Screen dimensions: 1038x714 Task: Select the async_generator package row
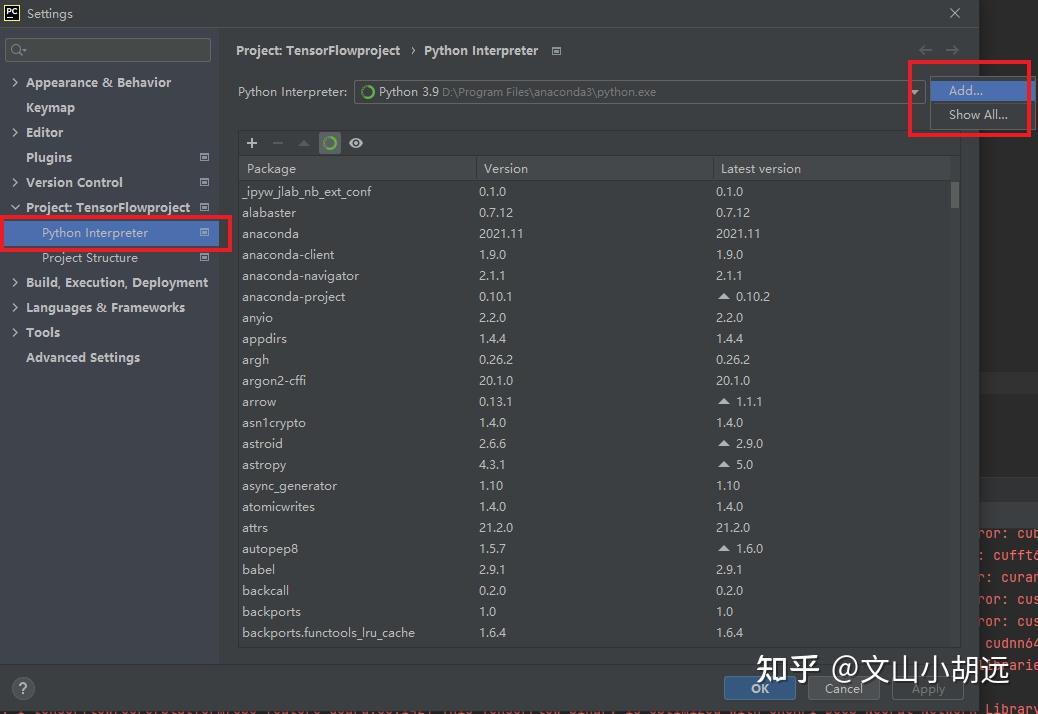pos(594,486)
